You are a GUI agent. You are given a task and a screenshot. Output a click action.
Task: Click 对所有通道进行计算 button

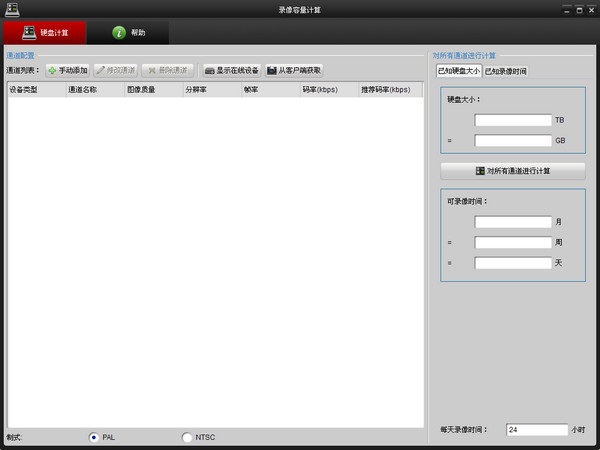click(x=513, y=171)
